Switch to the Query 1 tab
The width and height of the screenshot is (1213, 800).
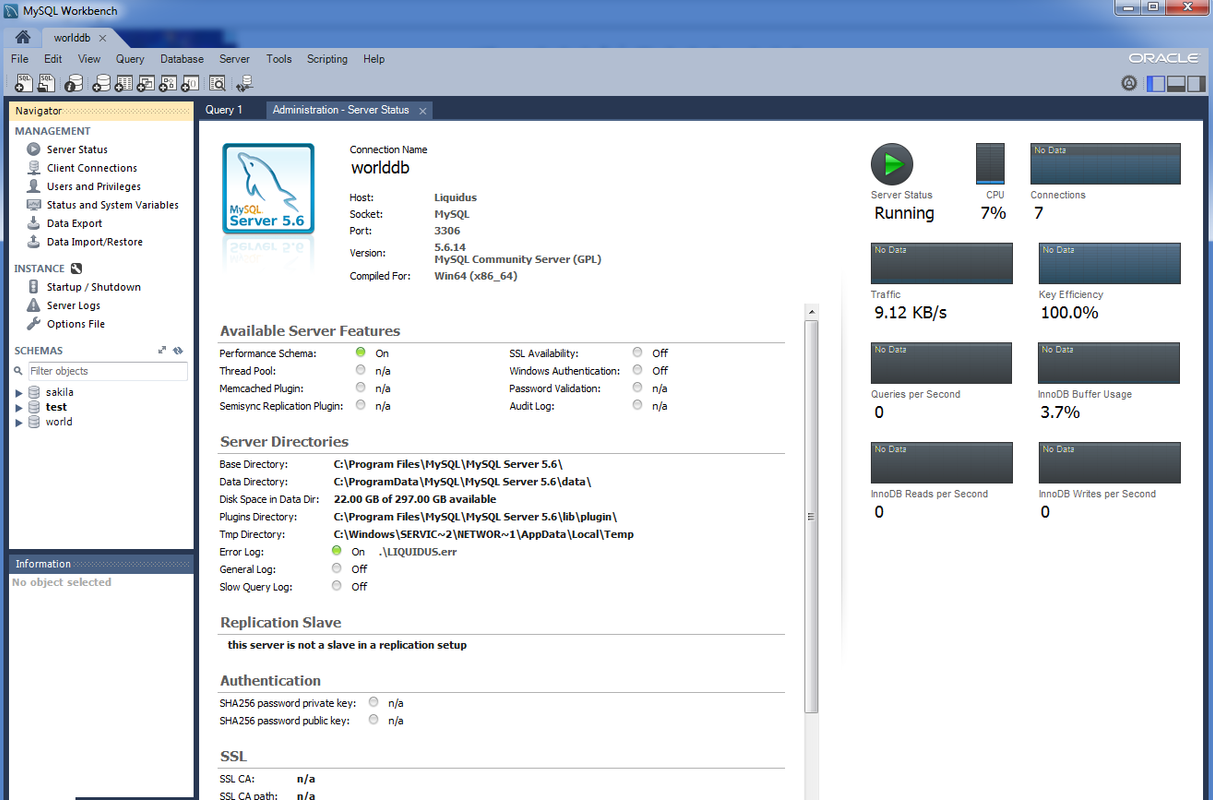click(224, 110)
